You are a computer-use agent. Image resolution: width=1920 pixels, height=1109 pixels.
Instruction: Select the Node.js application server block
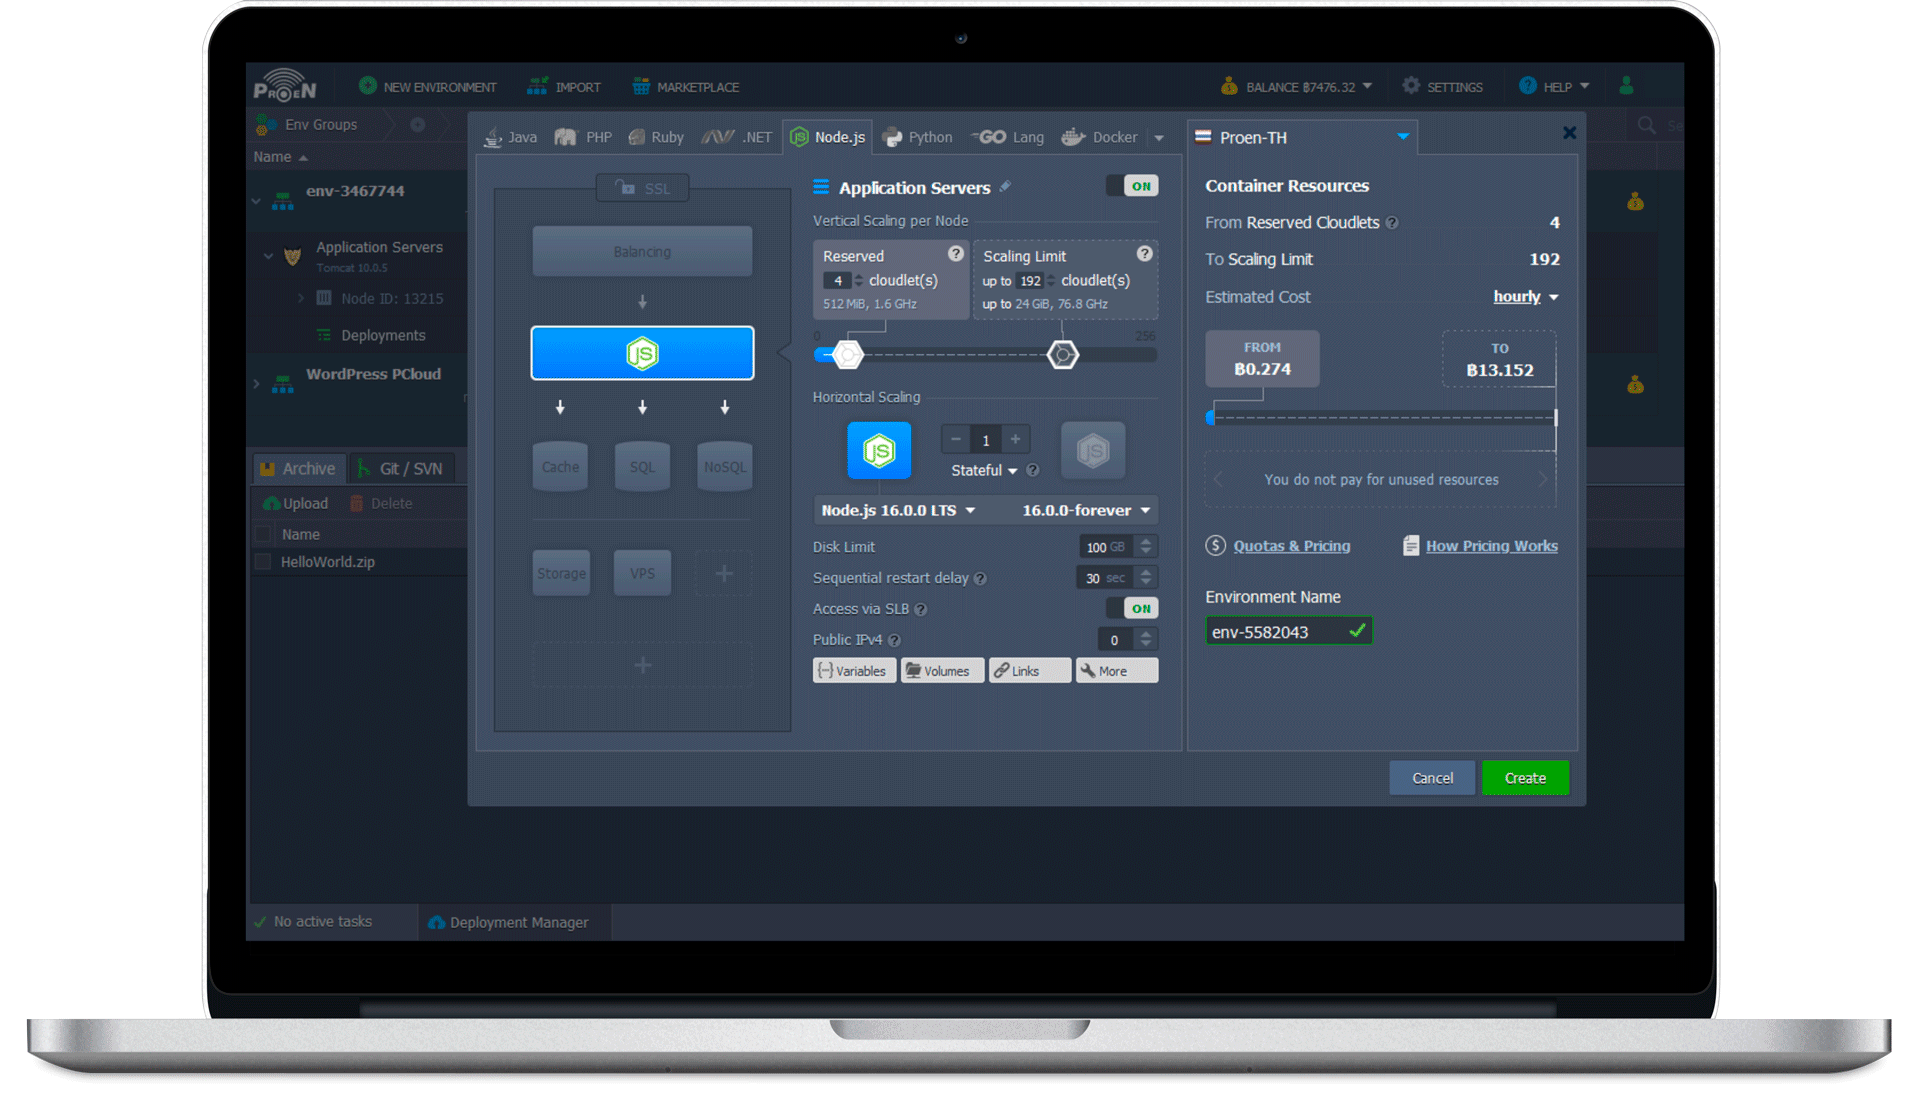coord(642,353)
